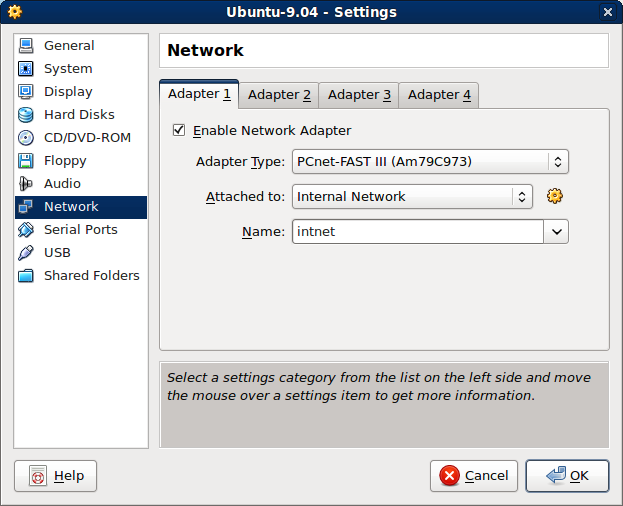Open the Adapter 4 tab
Viewport: 623px width, 506px height.
(439, 95)
